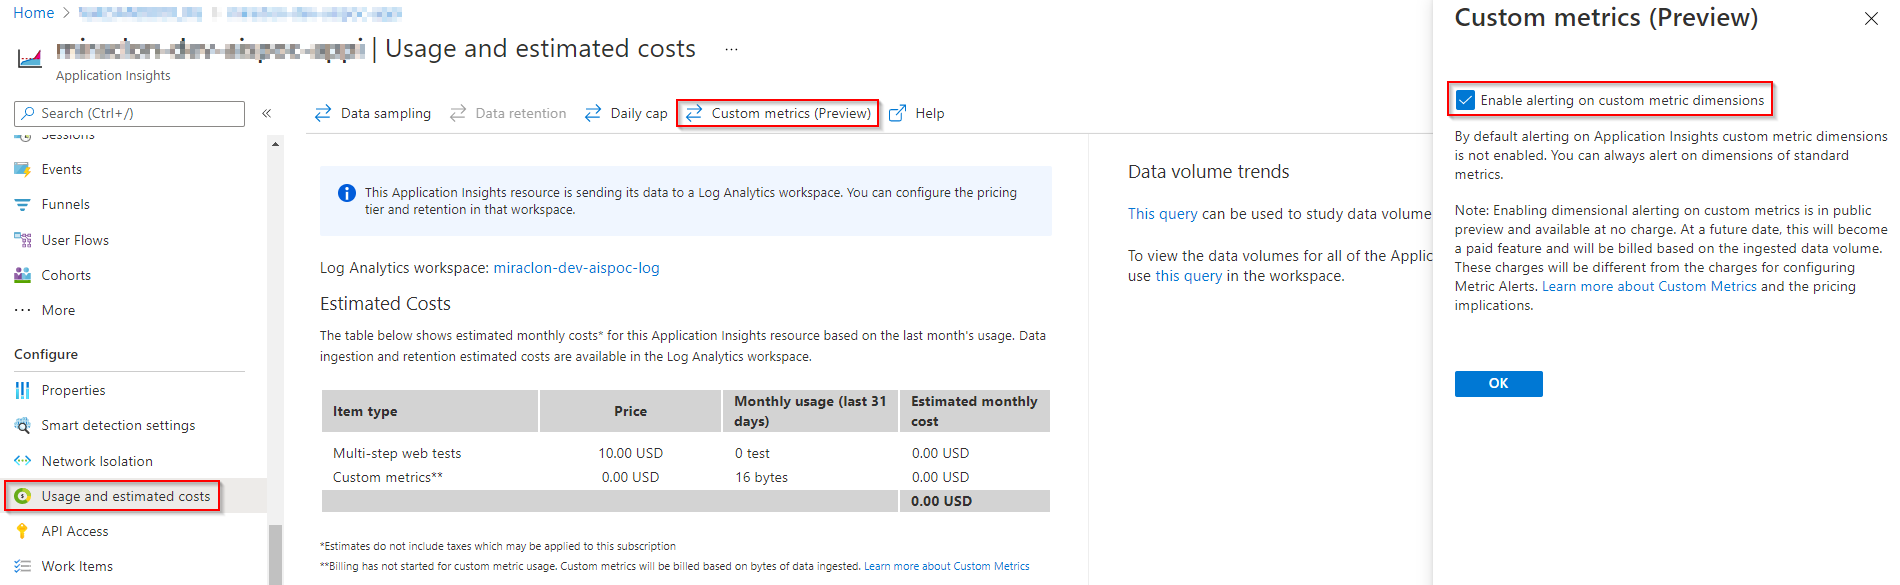Image resolution: width=1900 pixels, height=585 pixels.
Task: Close the Custom metrics (Preview) panel
Action: click(1871, 18)
